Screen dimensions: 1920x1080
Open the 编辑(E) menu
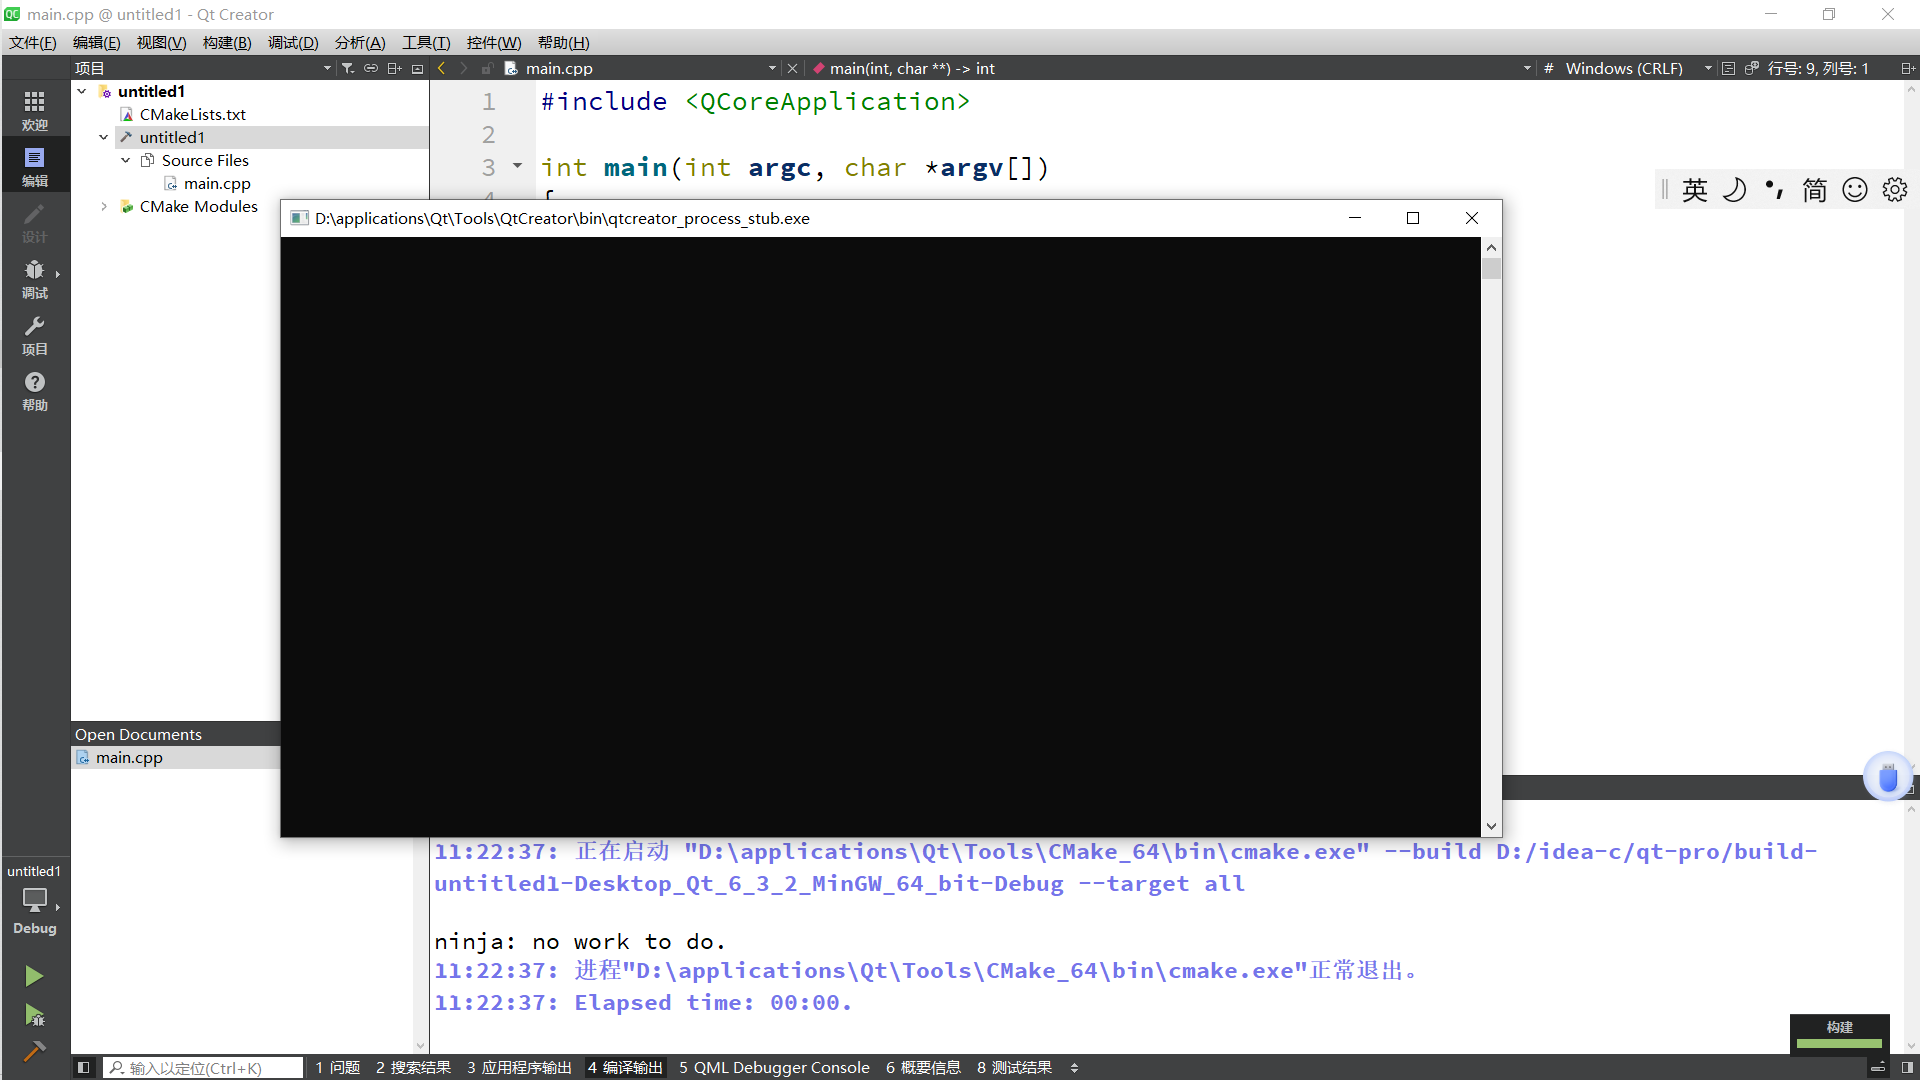click(96, 42)
